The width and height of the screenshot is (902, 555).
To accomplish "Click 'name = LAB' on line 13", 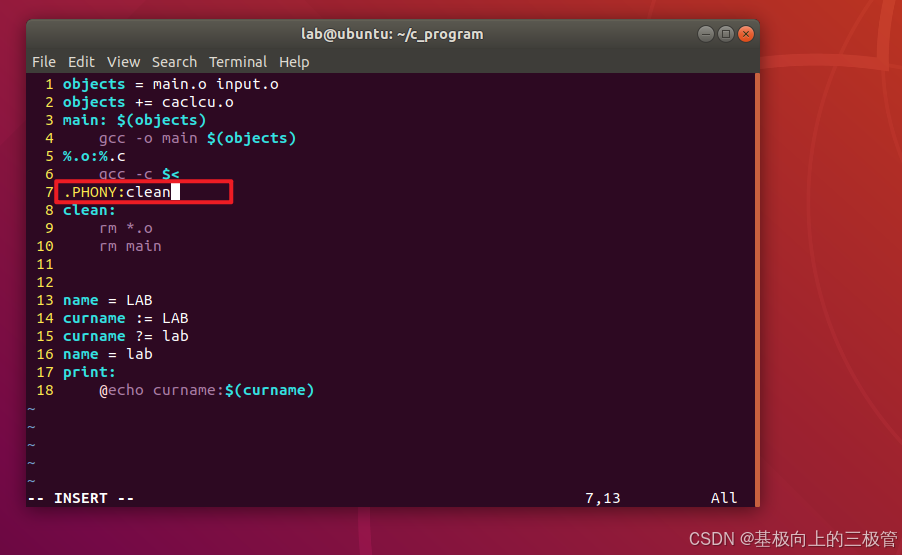I will 108,300.
